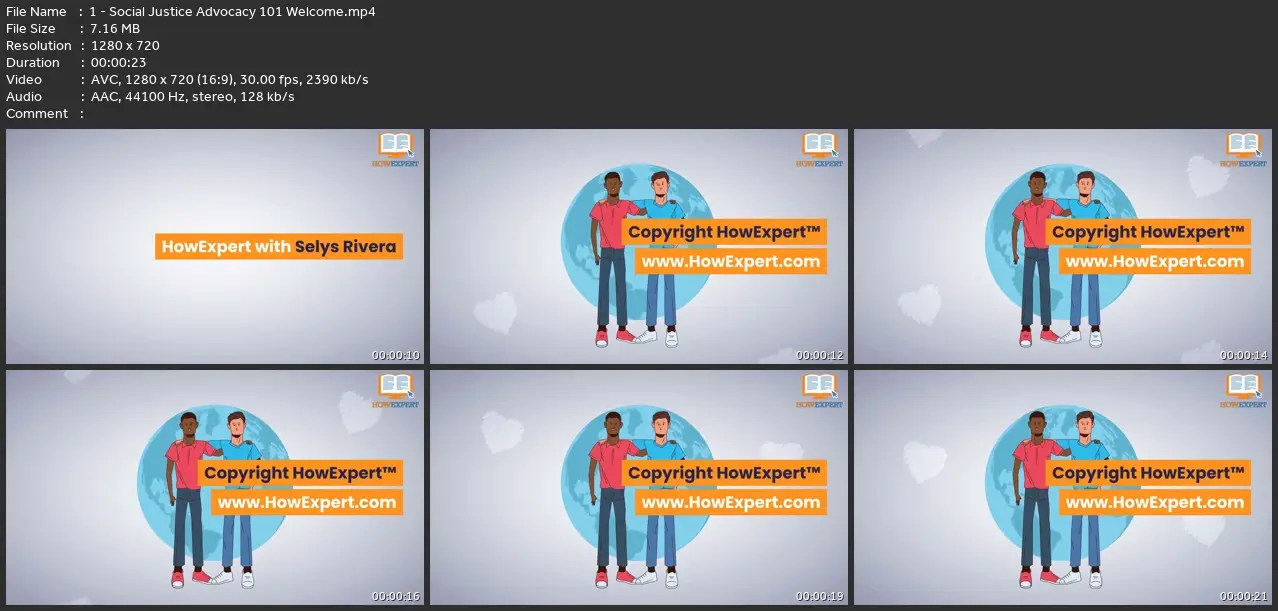Click 'www.HowExpert.com' in the 00:00:16 frame

pyautogui.click(x=306, y=503)
